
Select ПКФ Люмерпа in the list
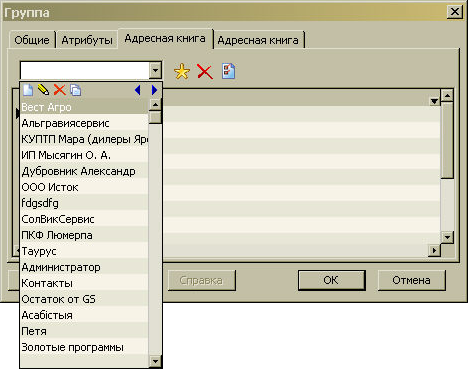[x=84, y=235]
